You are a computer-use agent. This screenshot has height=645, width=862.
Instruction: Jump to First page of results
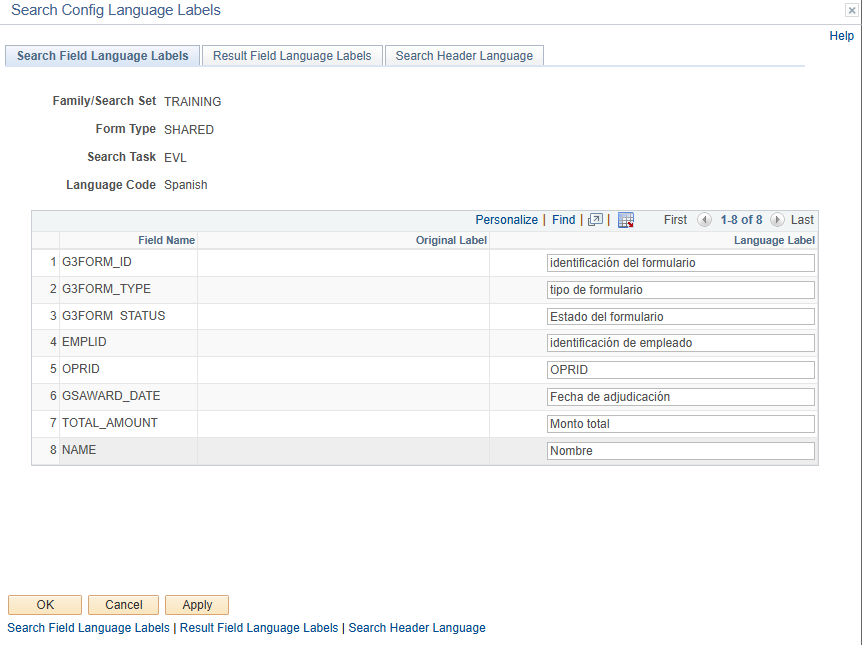tap(675, 219)
